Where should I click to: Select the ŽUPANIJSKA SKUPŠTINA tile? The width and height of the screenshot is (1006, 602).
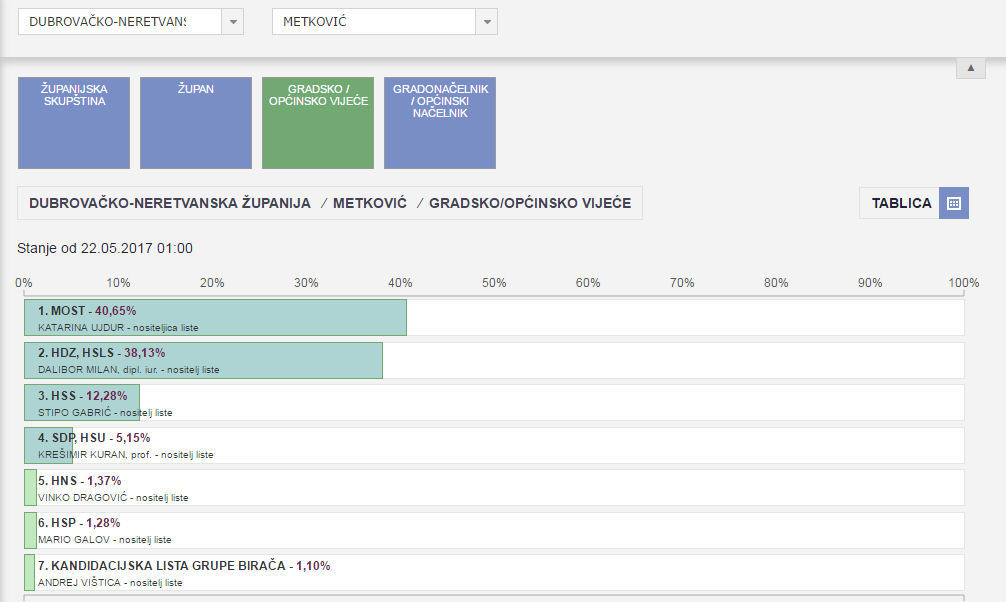tap(74, 123)
